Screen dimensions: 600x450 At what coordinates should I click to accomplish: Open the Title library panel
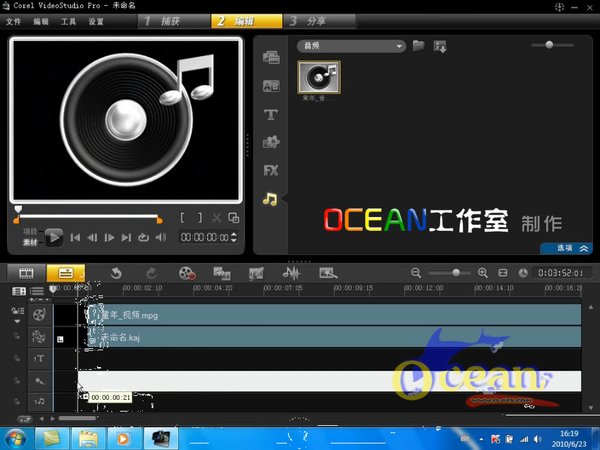pyautogui.click(x=270, y=115)
